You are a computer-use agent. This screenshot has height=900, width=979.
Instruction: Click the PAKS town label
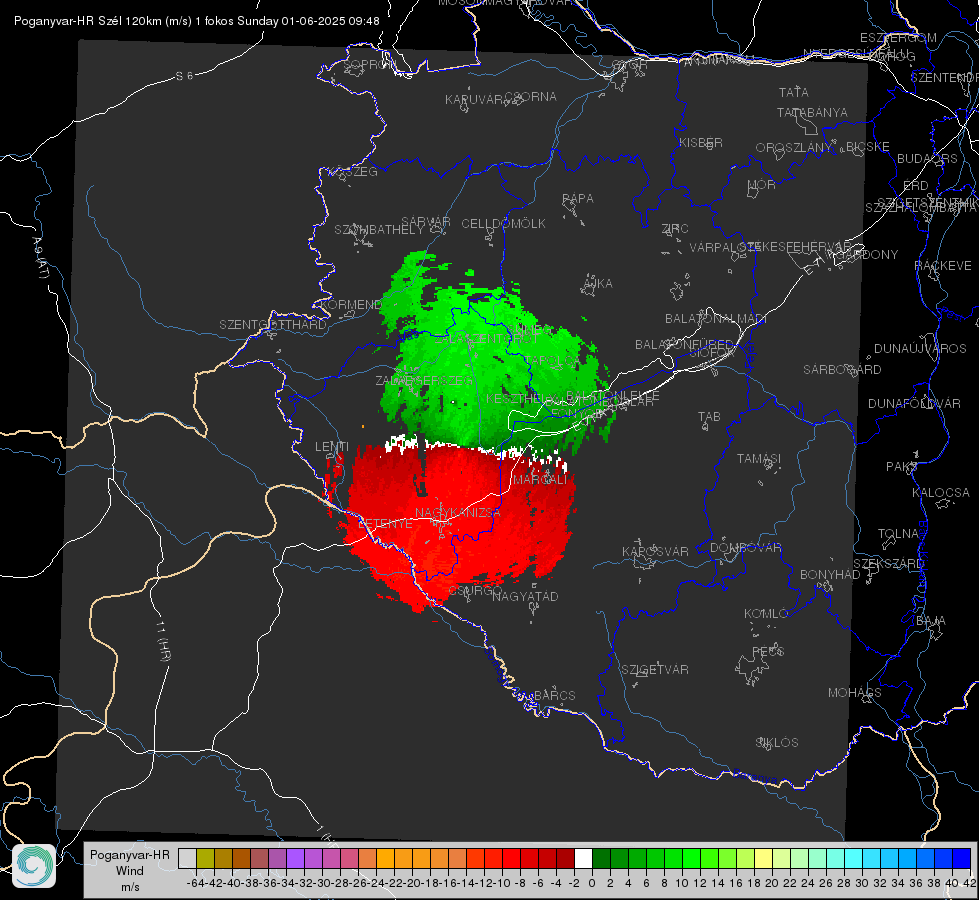coord(902,467)
